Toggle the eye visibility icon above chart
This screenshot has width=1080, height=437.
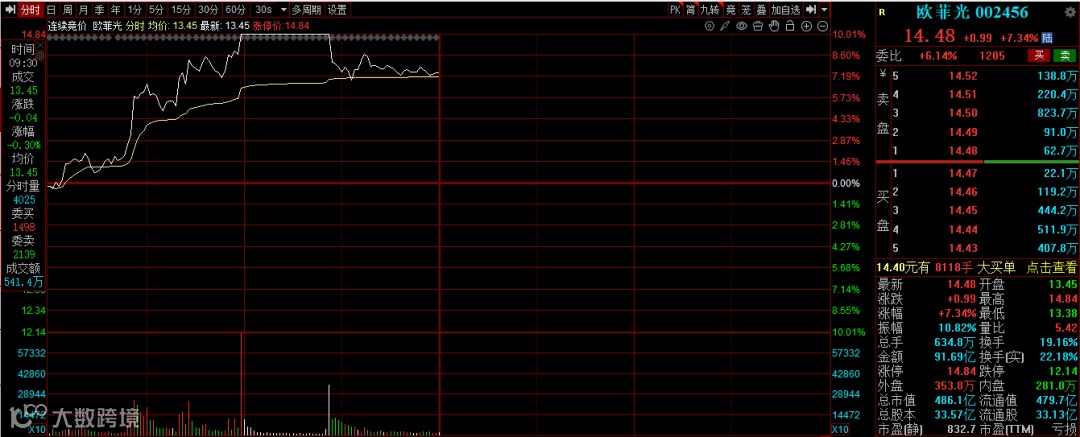coord(742,26)
